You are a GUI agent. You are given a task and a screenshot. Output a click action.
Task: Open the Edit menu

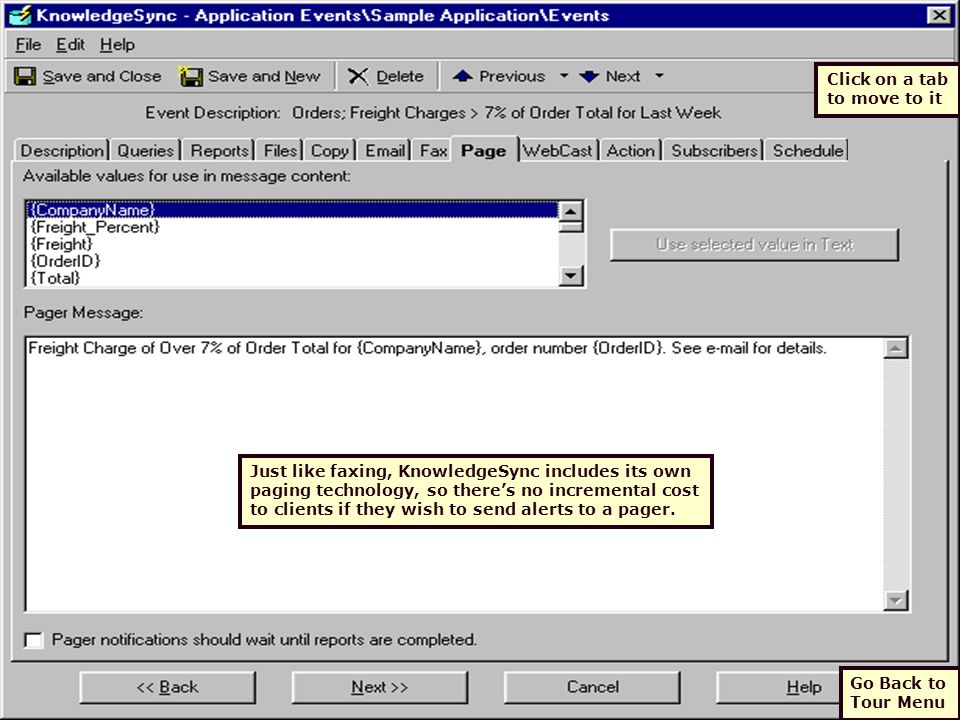pyautogui.click(x=70, y=45)
